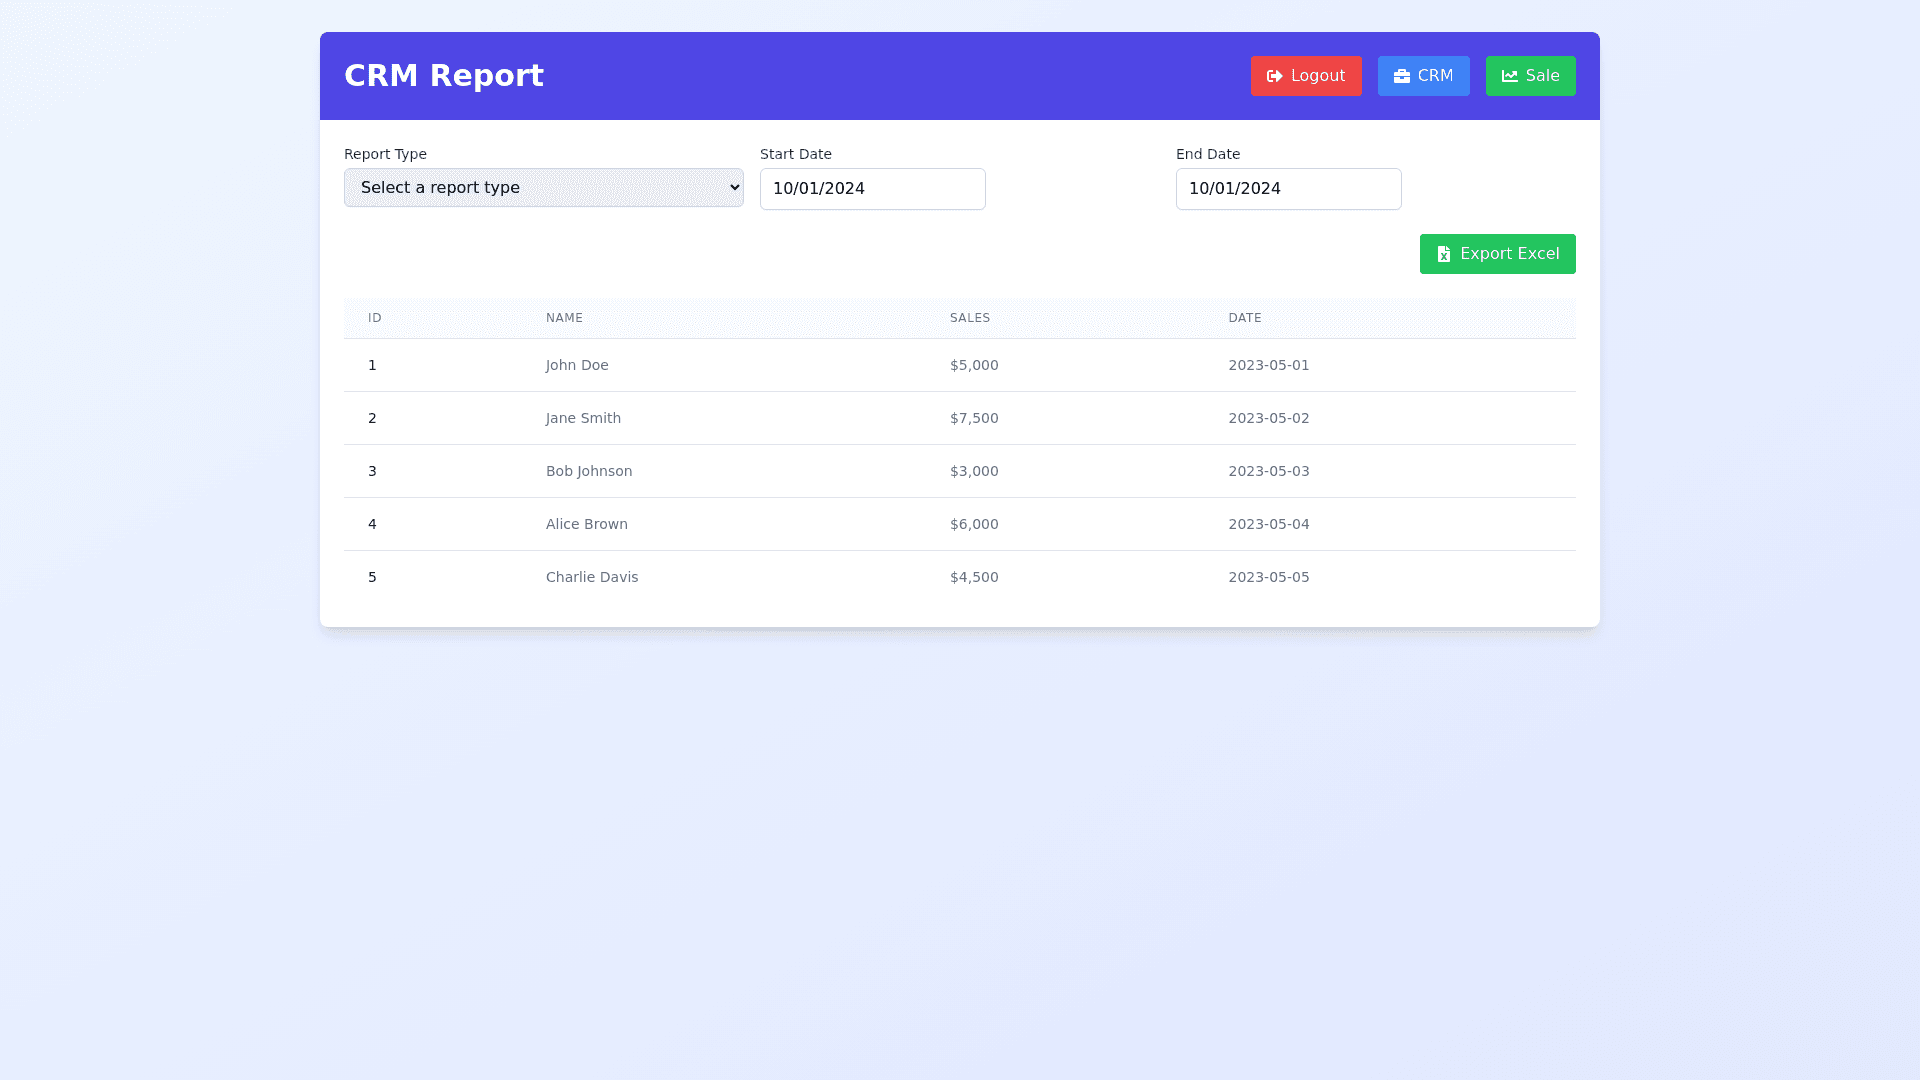
Task: Select the Charlie Davis row
Action: coord(591,577)
